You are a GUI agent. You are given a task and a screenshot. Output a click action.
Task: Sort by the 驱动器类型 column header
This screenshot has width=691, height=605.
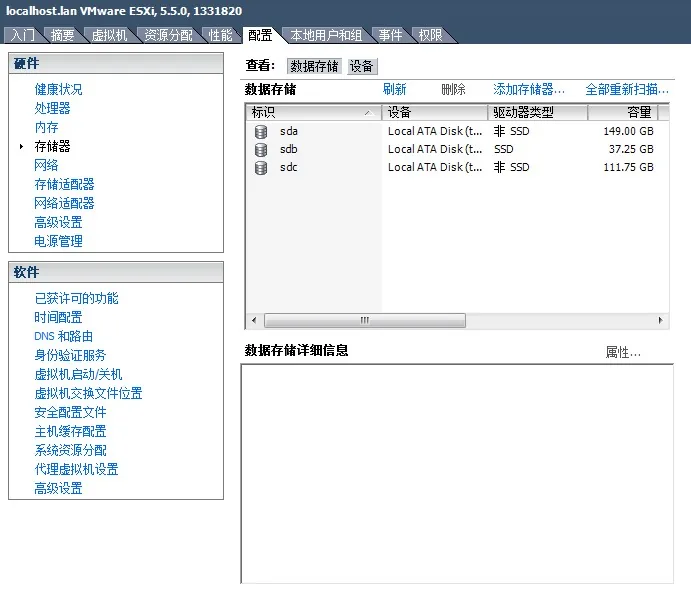(538, 112)
